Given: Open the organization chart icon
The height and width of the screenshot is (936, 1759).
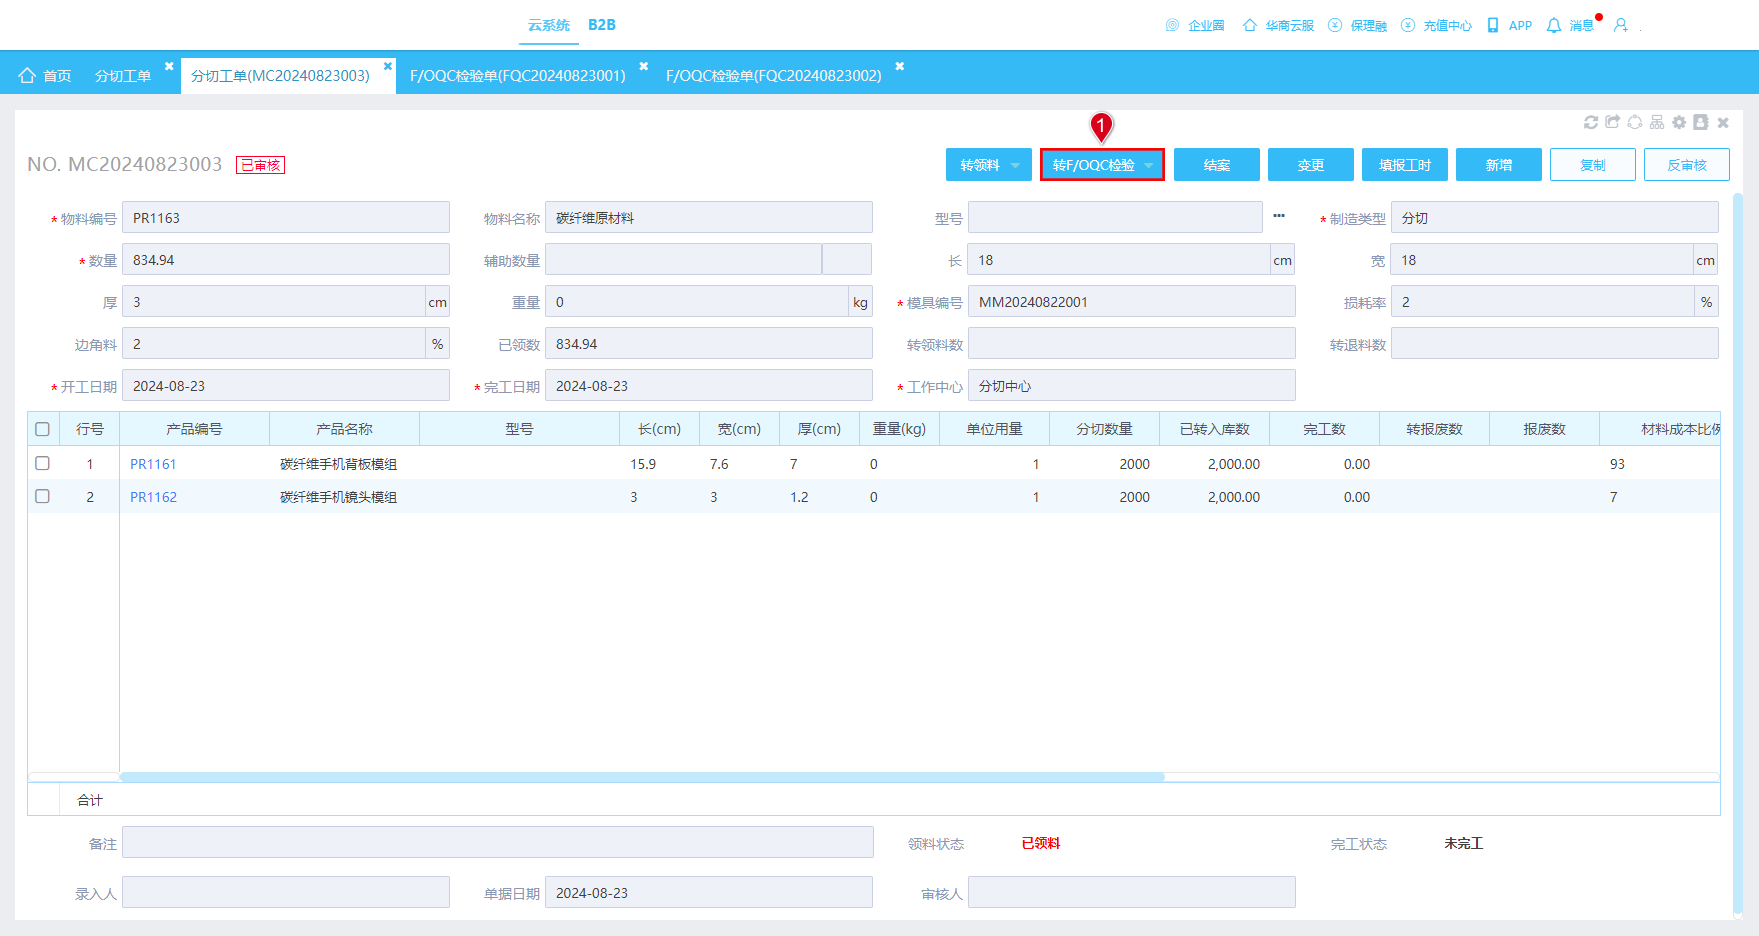Looking at the screenshot, I should pyautogui.click(x=1657, y=122).
